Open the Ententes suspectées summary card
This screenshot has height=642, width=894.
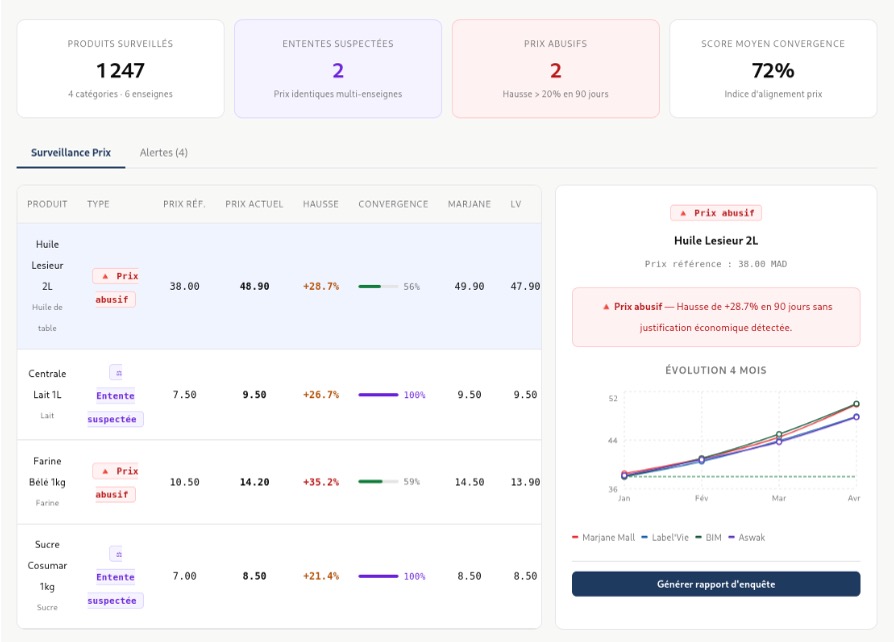pos(338,68)
